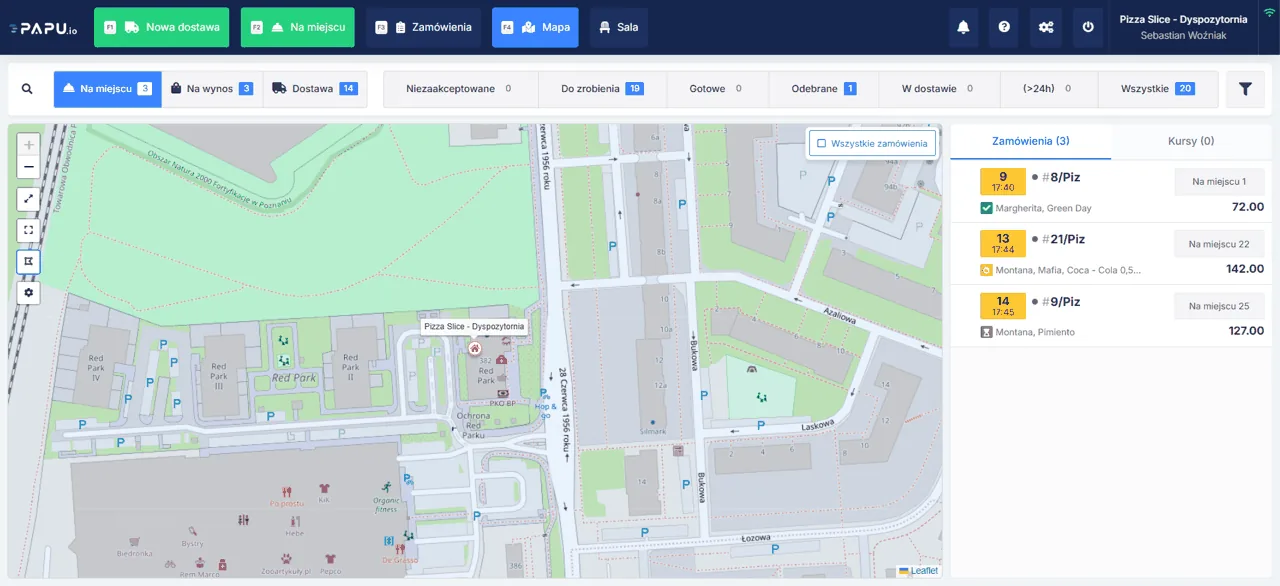The width and height of the screenshot is (1280, 586).
Task: Open Mapa view in top navigation
Action: click(x=535, y=27)
